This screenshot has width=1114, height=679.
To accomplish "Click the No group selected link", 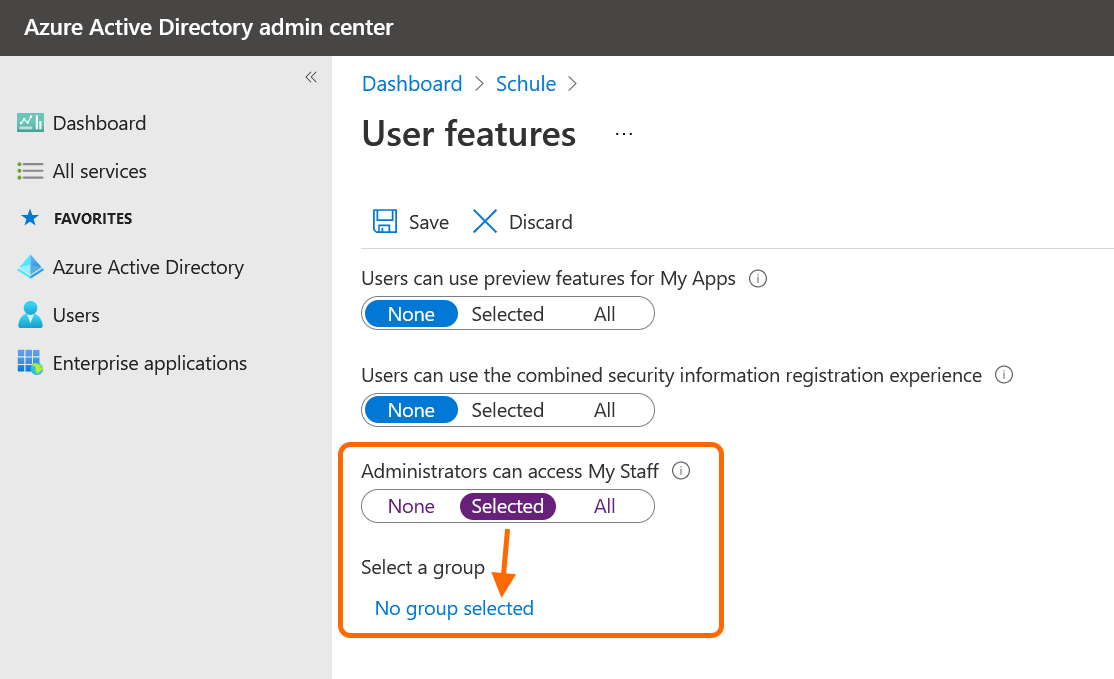I will 454,608.
